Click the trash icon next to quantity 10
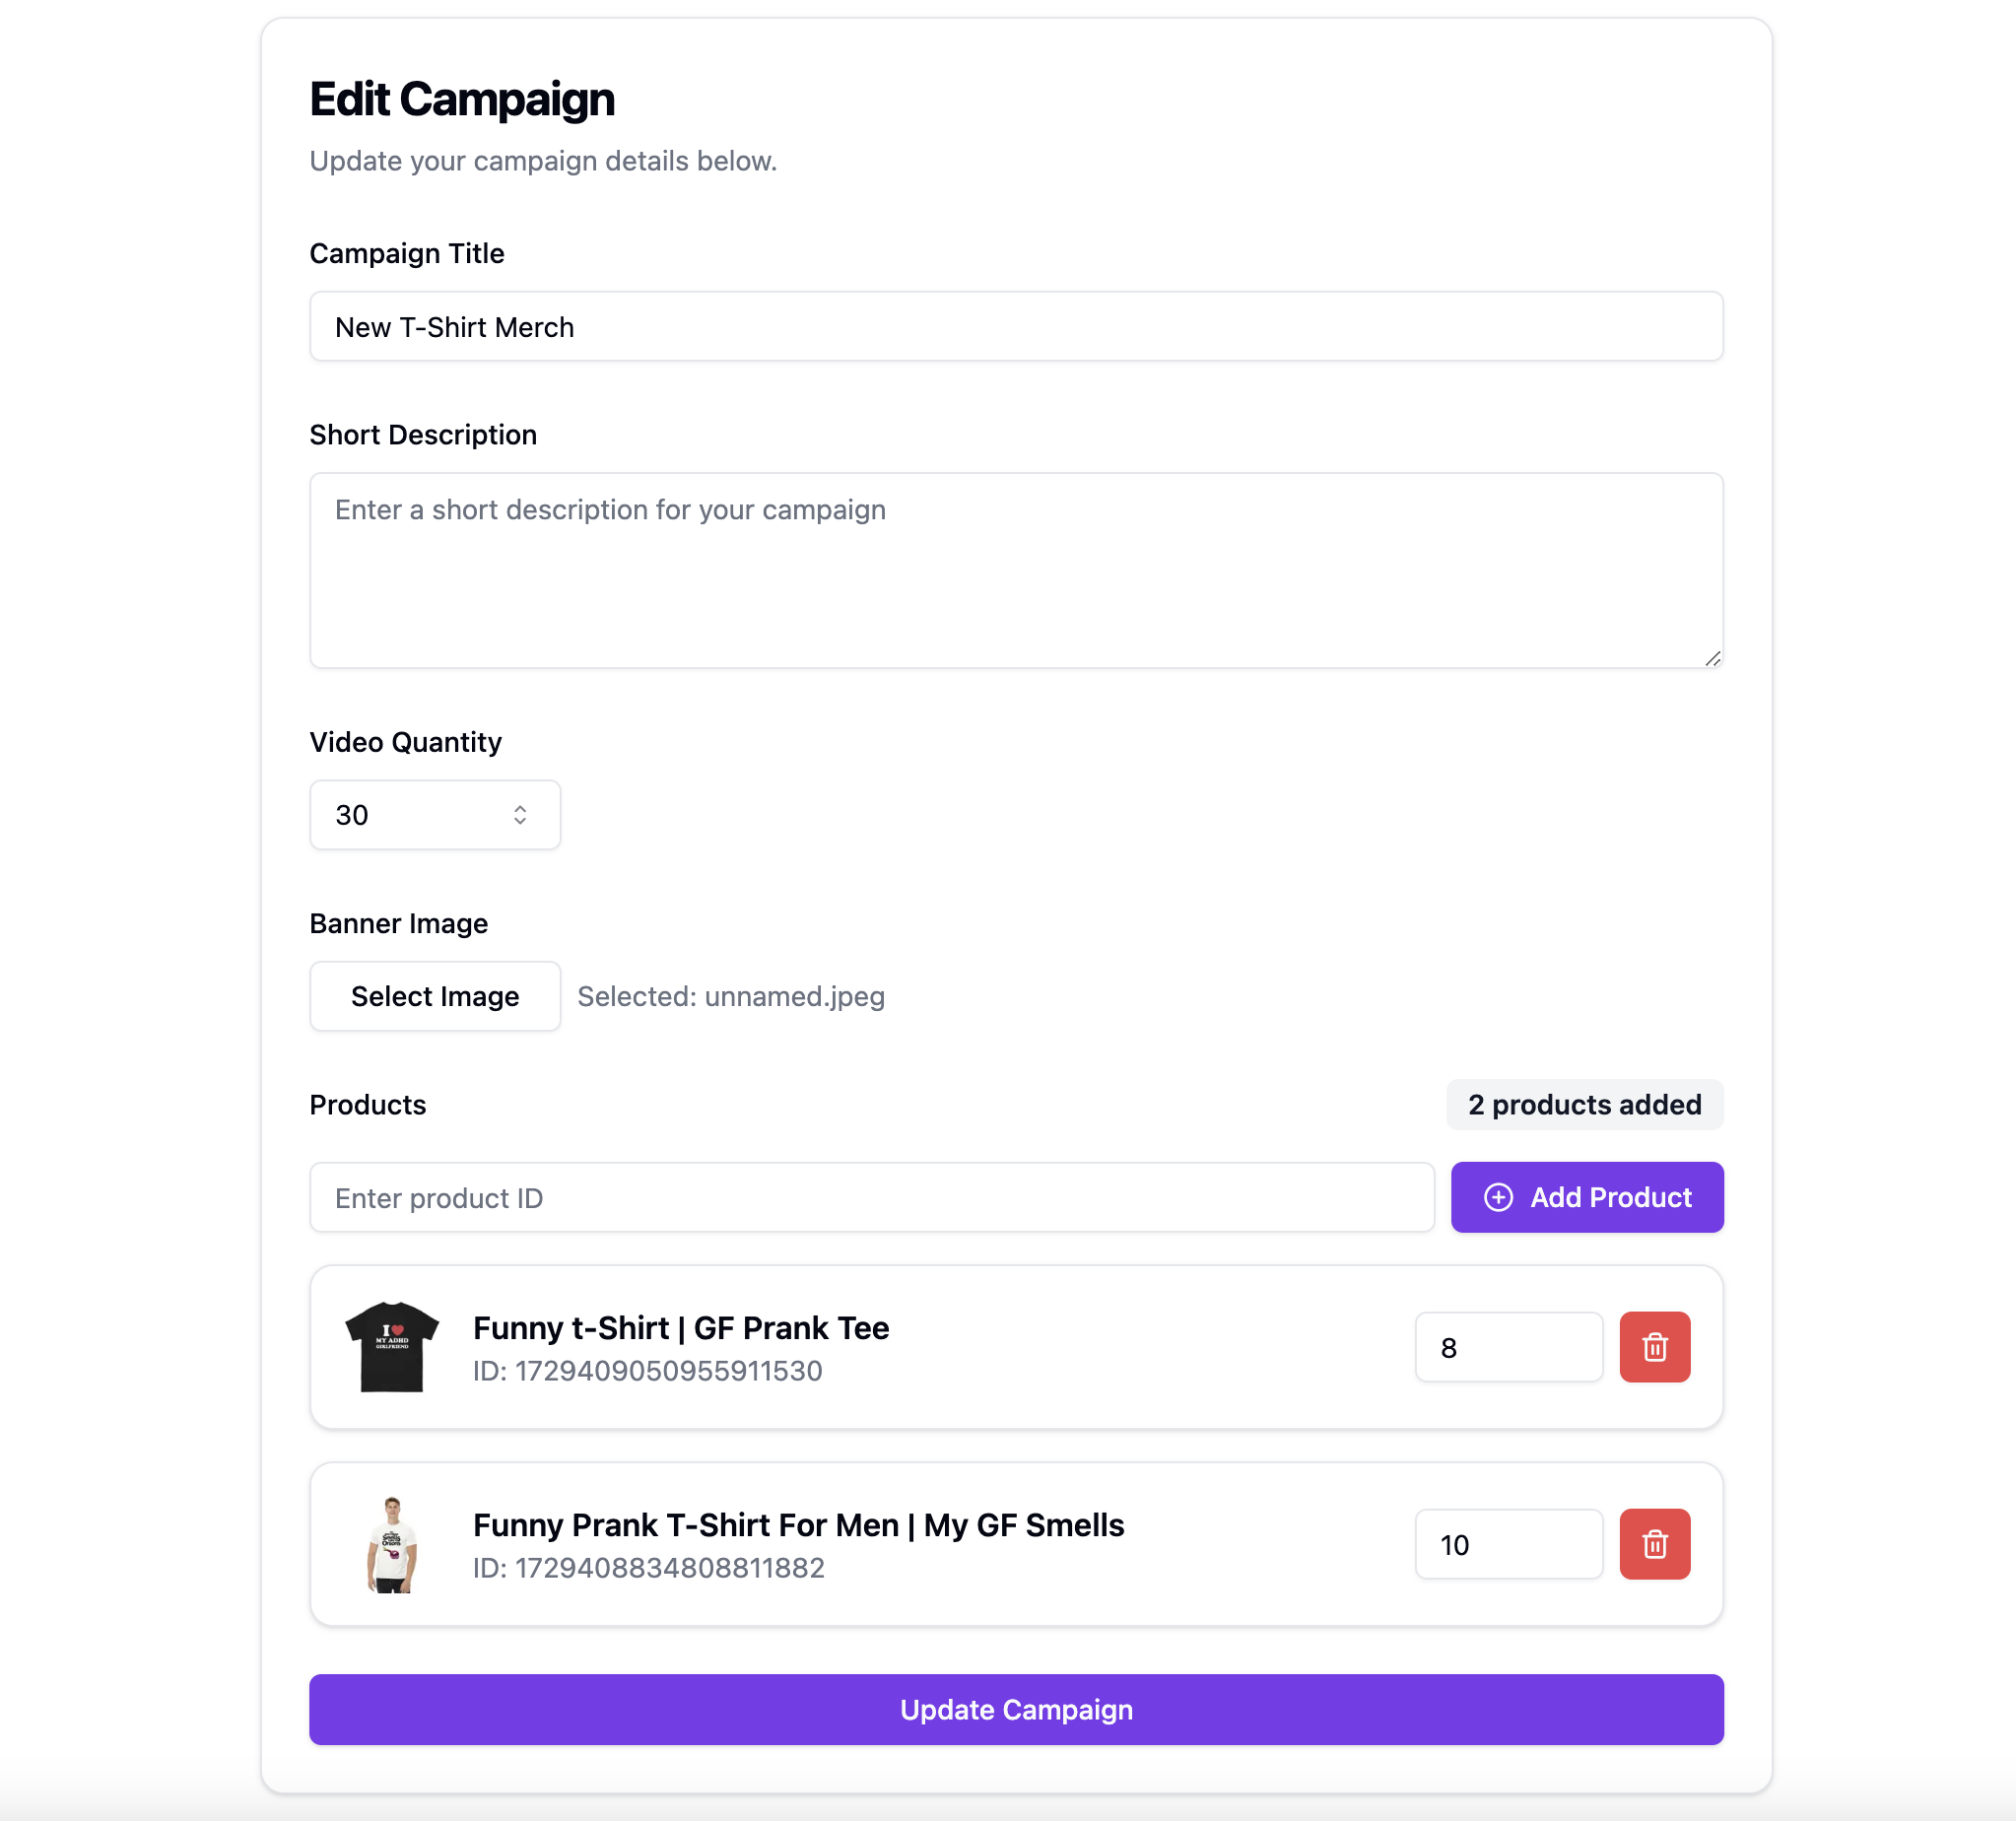The height and width of the screenshot is (1821, 2016). click(x=1654, y=1544)
